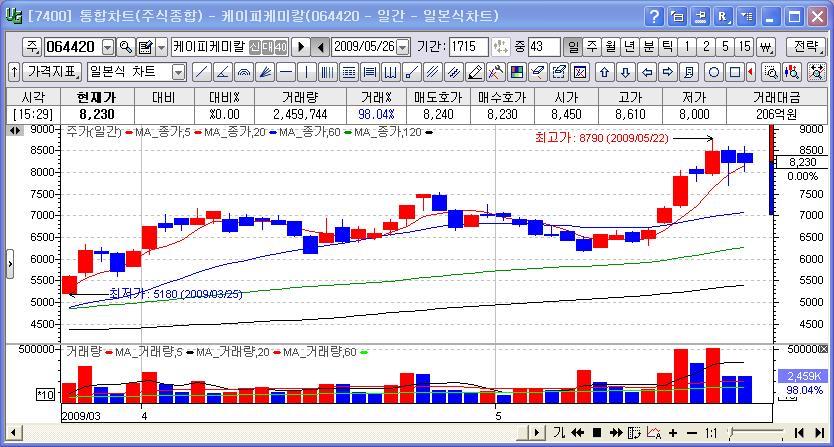Image resolution: width=834 pixels, height=447 pixels.
Task: Click the up arrow button beside 가격지표
Action: [x=14, y=72]
